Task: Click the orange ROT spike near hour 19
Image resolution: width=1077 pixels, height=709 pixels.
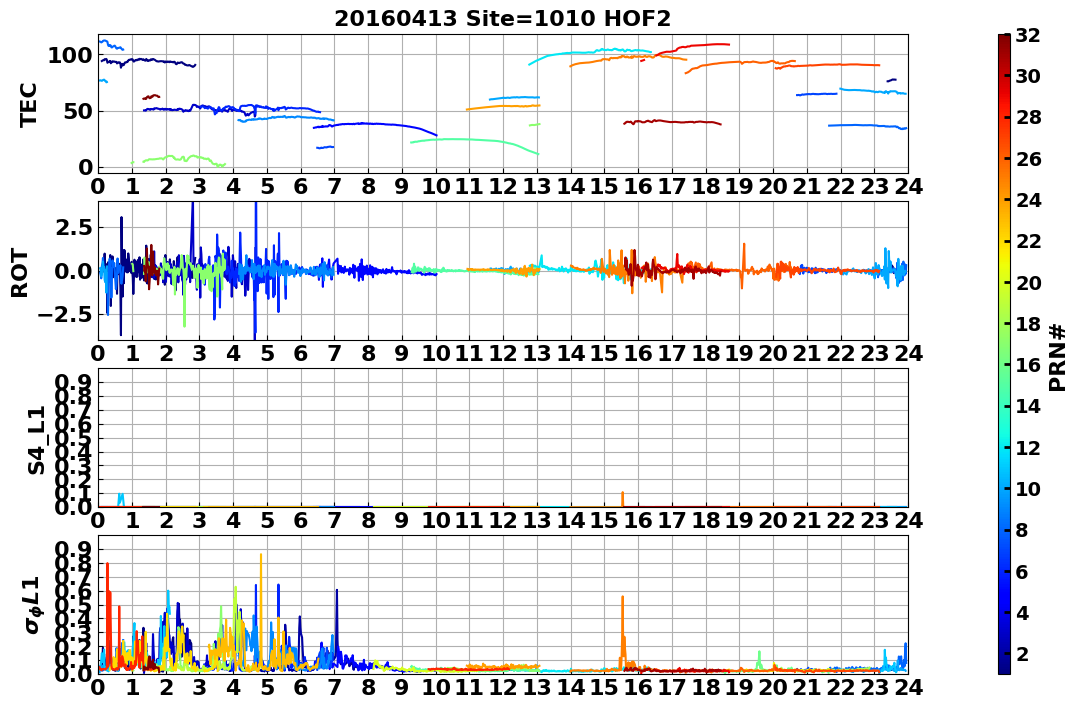Action: (744, 265)
